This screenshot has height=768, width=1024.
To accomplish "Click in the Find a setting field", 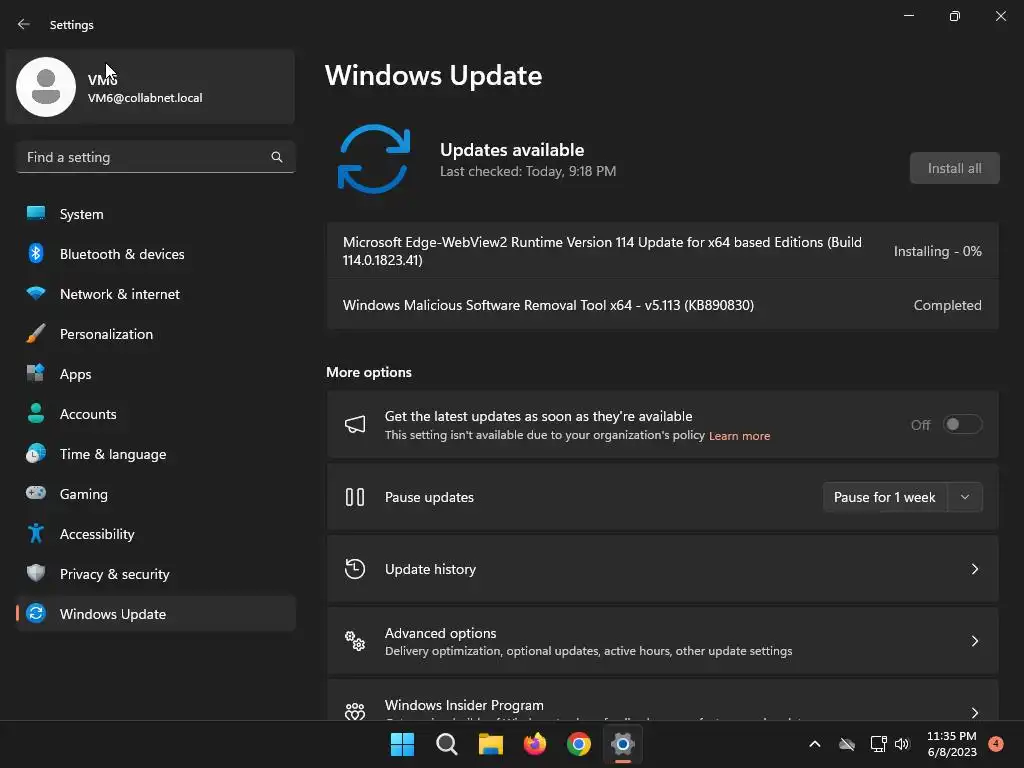I will pyautogui.click(x=155, y=157).
